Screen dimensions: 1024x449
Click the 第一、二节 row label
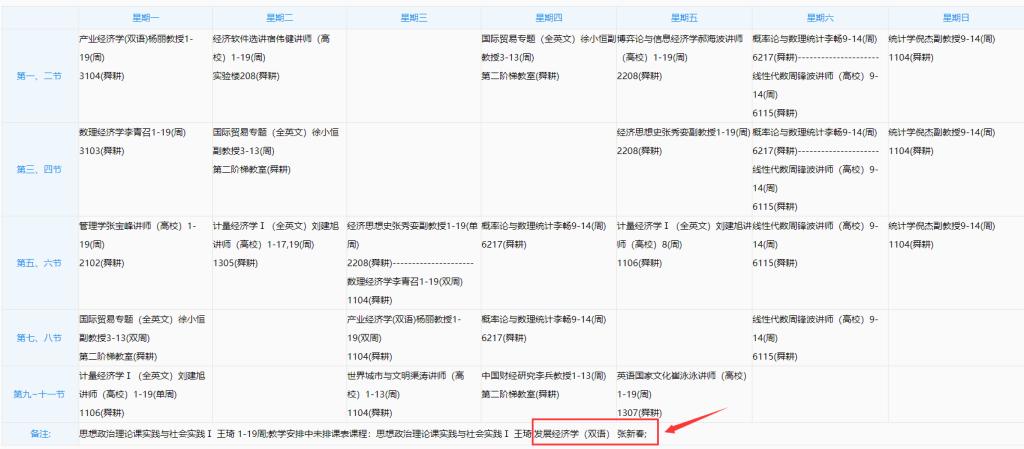(x=39, y=76)
